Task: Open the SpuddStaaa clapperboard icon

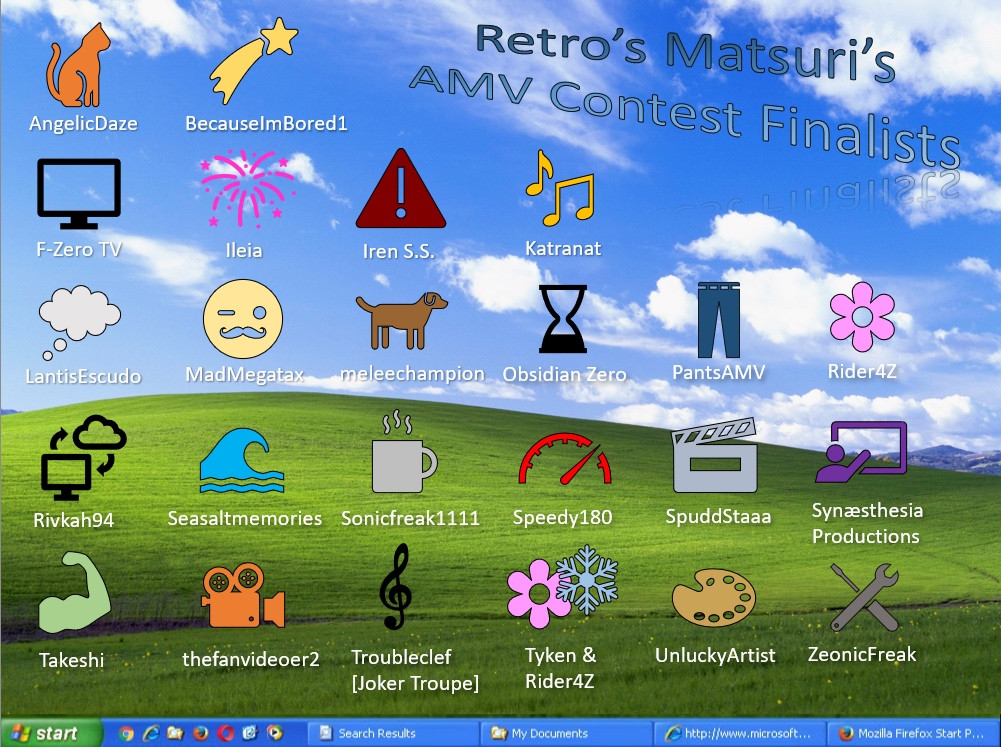Action: 715,455
